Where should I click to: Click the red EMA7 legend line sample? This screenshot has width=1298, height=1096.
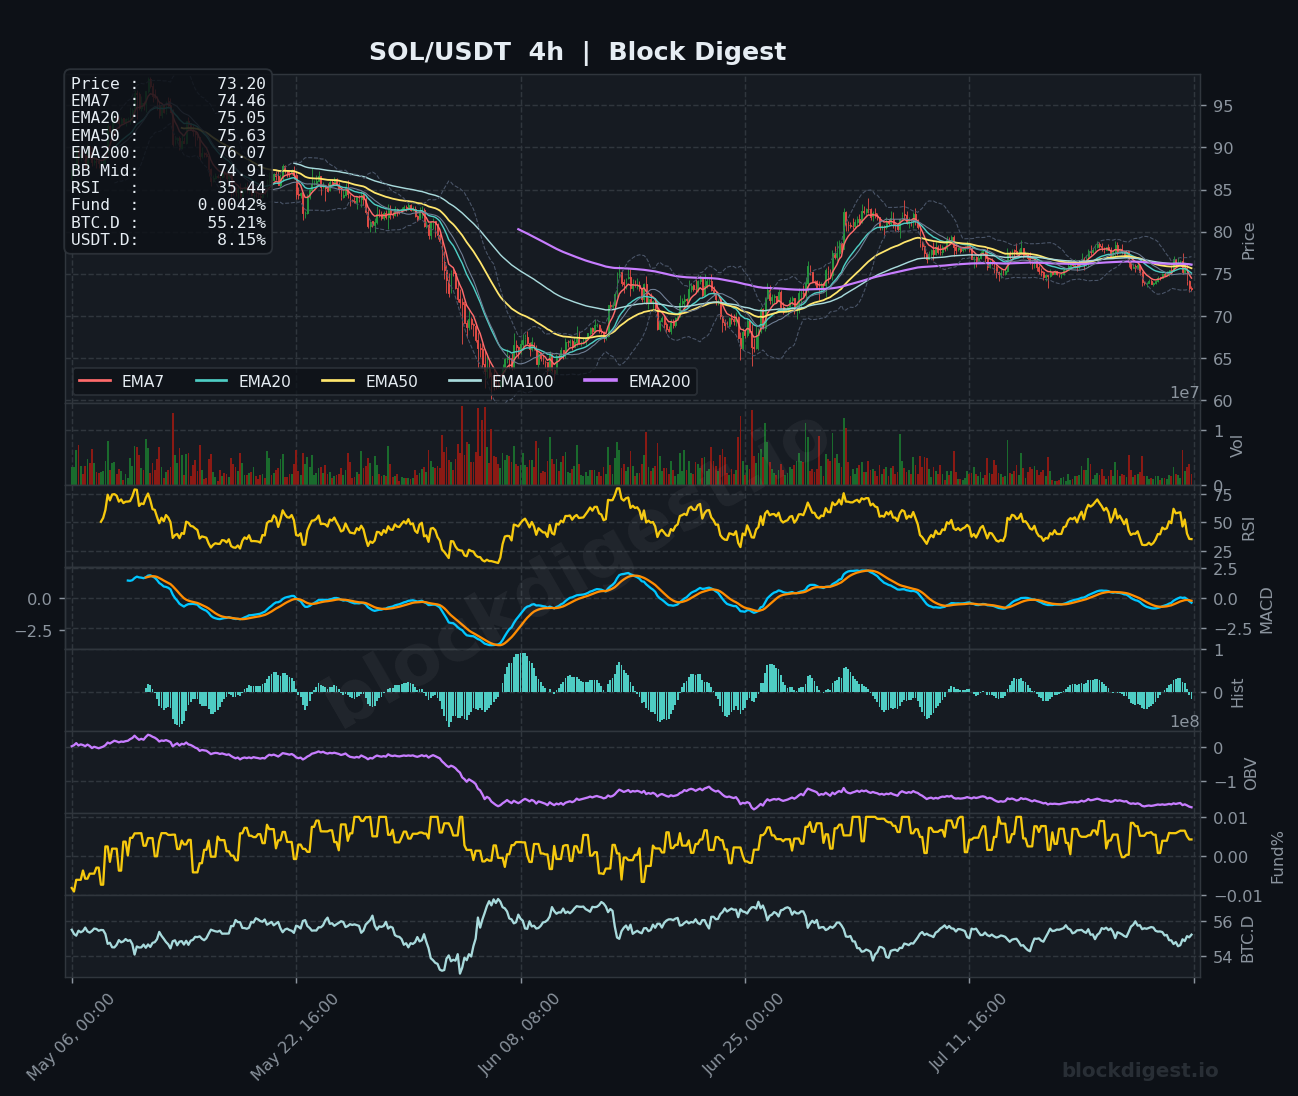(95, 381)
